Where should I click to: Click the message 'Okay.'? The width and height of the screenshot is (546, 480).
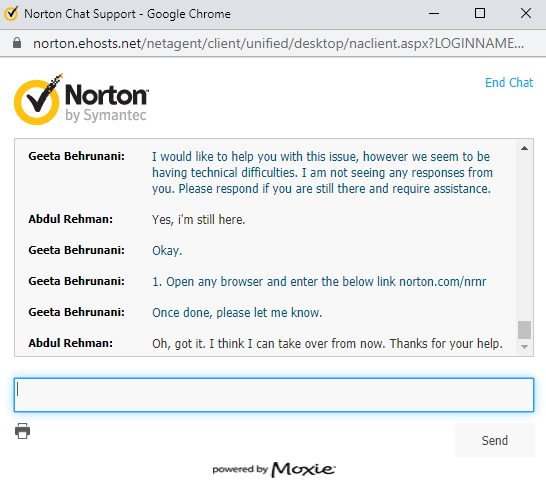coord(167,250)
